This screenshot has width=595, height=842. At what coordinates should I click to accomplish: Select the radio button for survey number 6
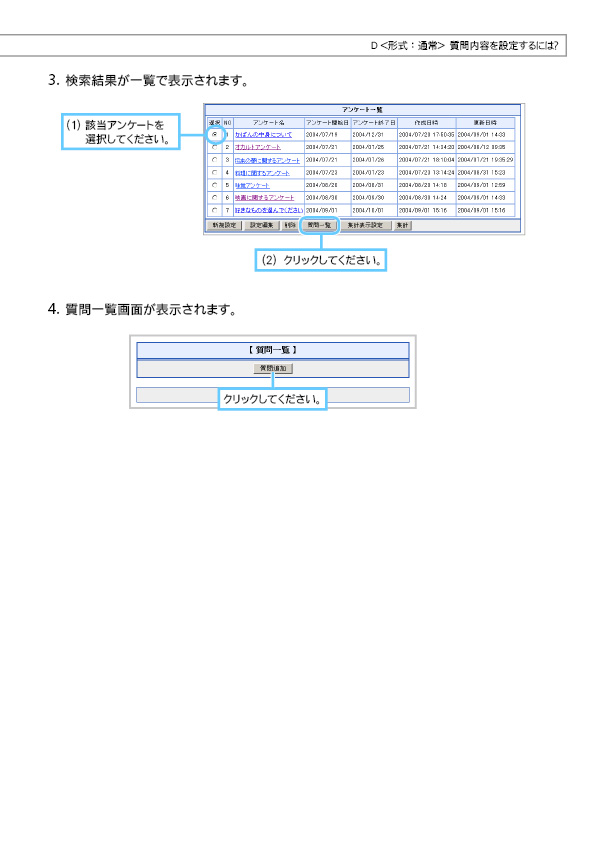[215, 198]
